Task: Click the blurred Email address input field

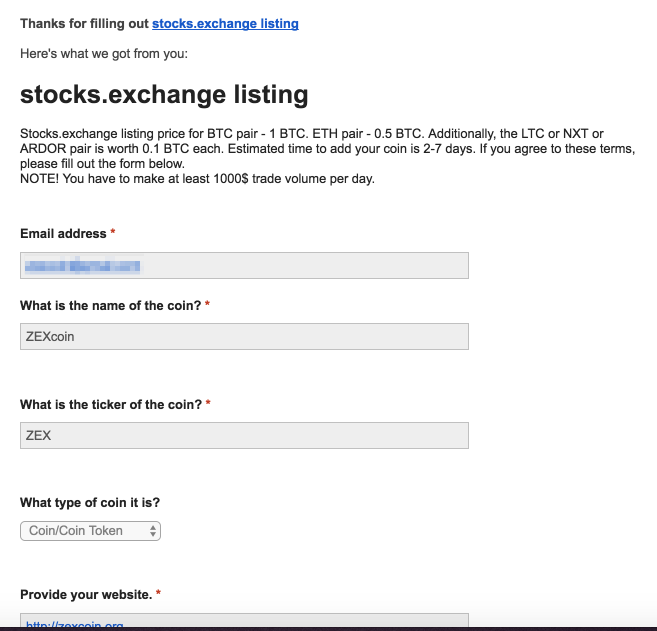Action: [244, 265]
